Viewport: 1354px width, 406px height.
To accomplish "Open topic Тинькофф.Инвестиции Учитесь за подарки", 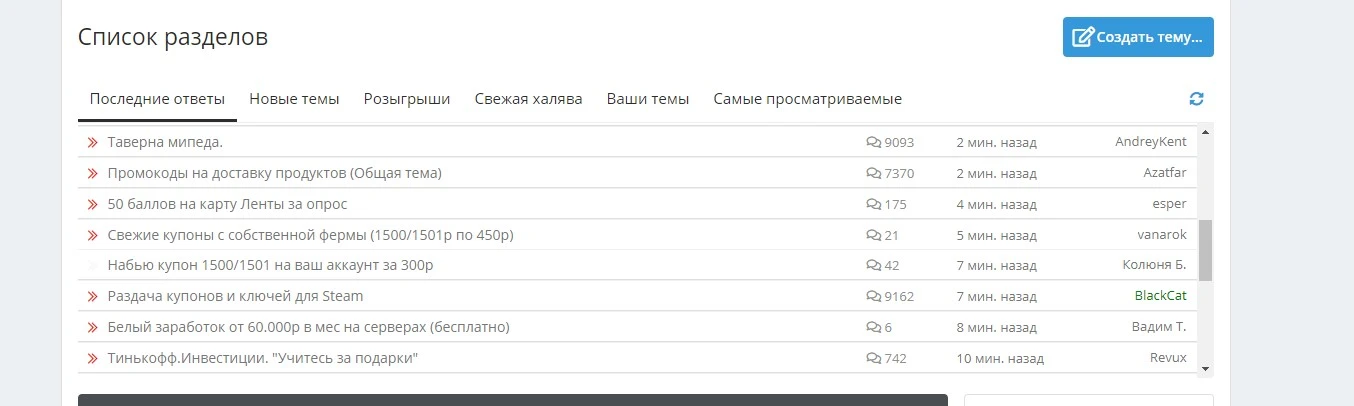I will (x=263, y=358).
